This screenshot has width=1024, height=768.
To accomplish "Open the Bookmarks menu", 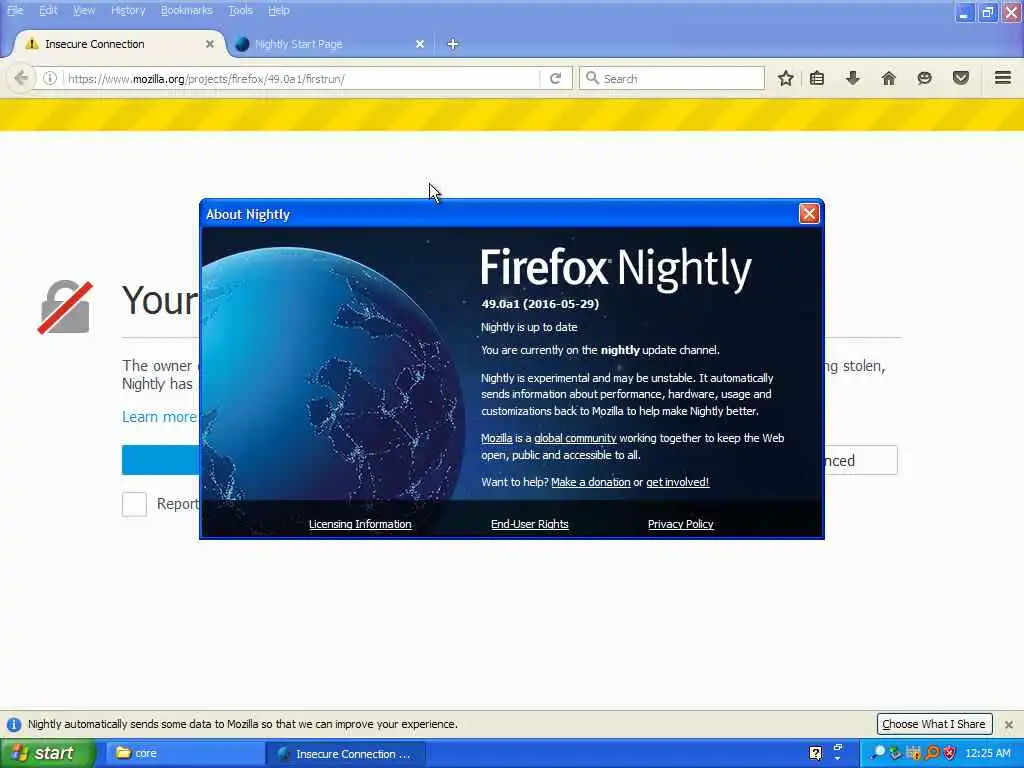I will (187, 10).
